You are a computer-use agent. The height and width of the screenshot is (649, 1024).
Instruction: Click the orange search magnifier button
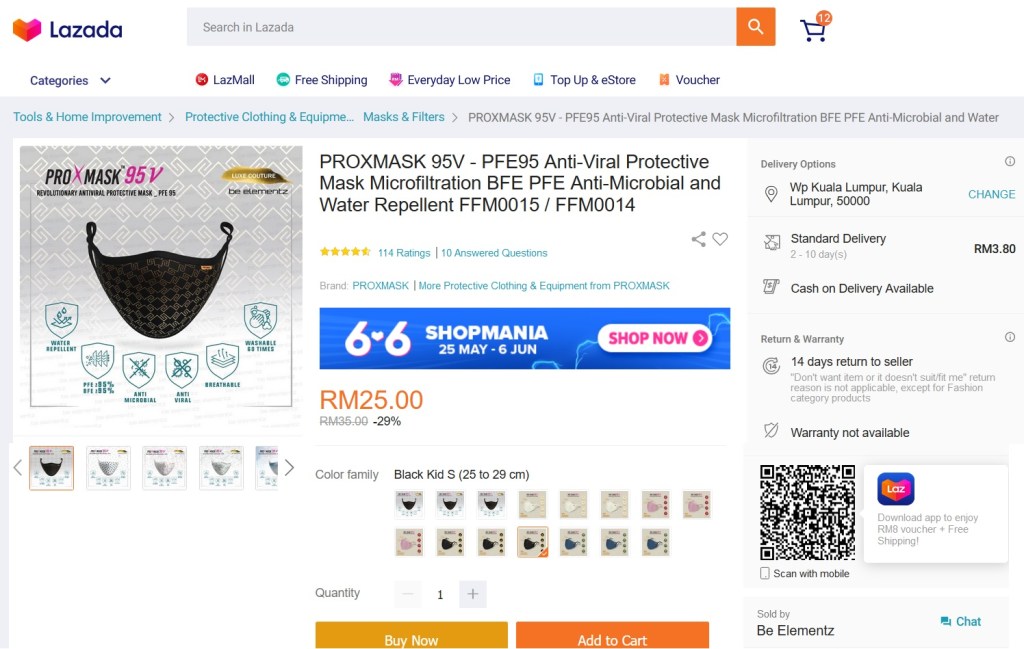pos(756,27)
